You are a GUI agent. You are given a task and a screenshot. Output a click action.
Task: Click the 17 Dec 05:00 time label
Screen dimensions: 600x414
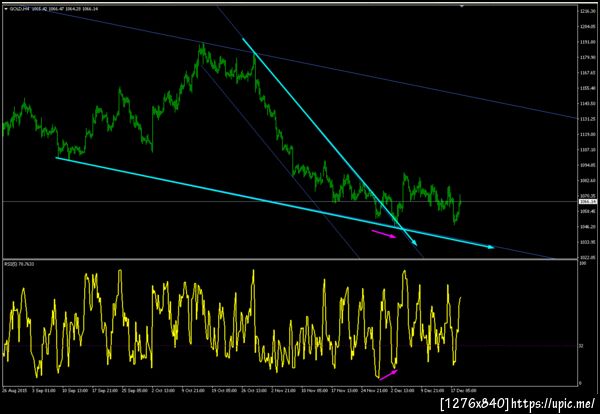click(x=466, y=391)
